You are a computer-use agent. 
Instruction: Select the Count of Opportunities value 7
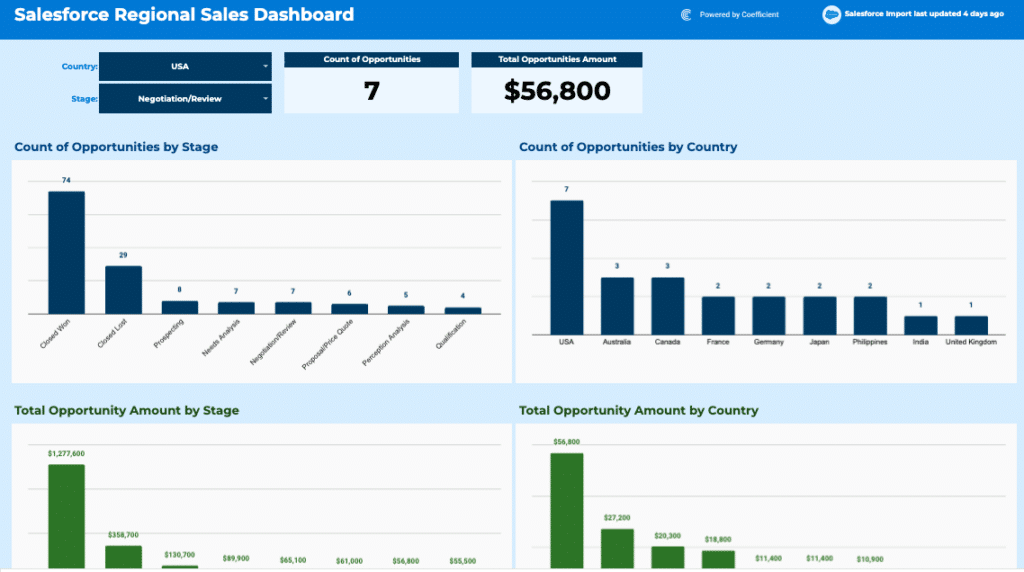372,91
